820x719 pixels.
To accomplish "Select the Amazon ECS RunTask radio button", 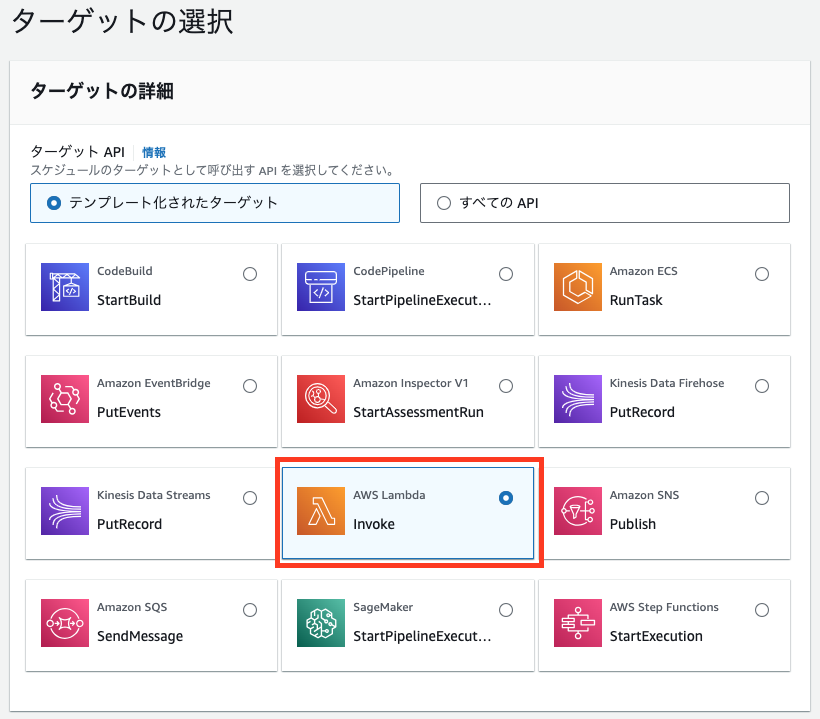I will [x=762, y=274].
